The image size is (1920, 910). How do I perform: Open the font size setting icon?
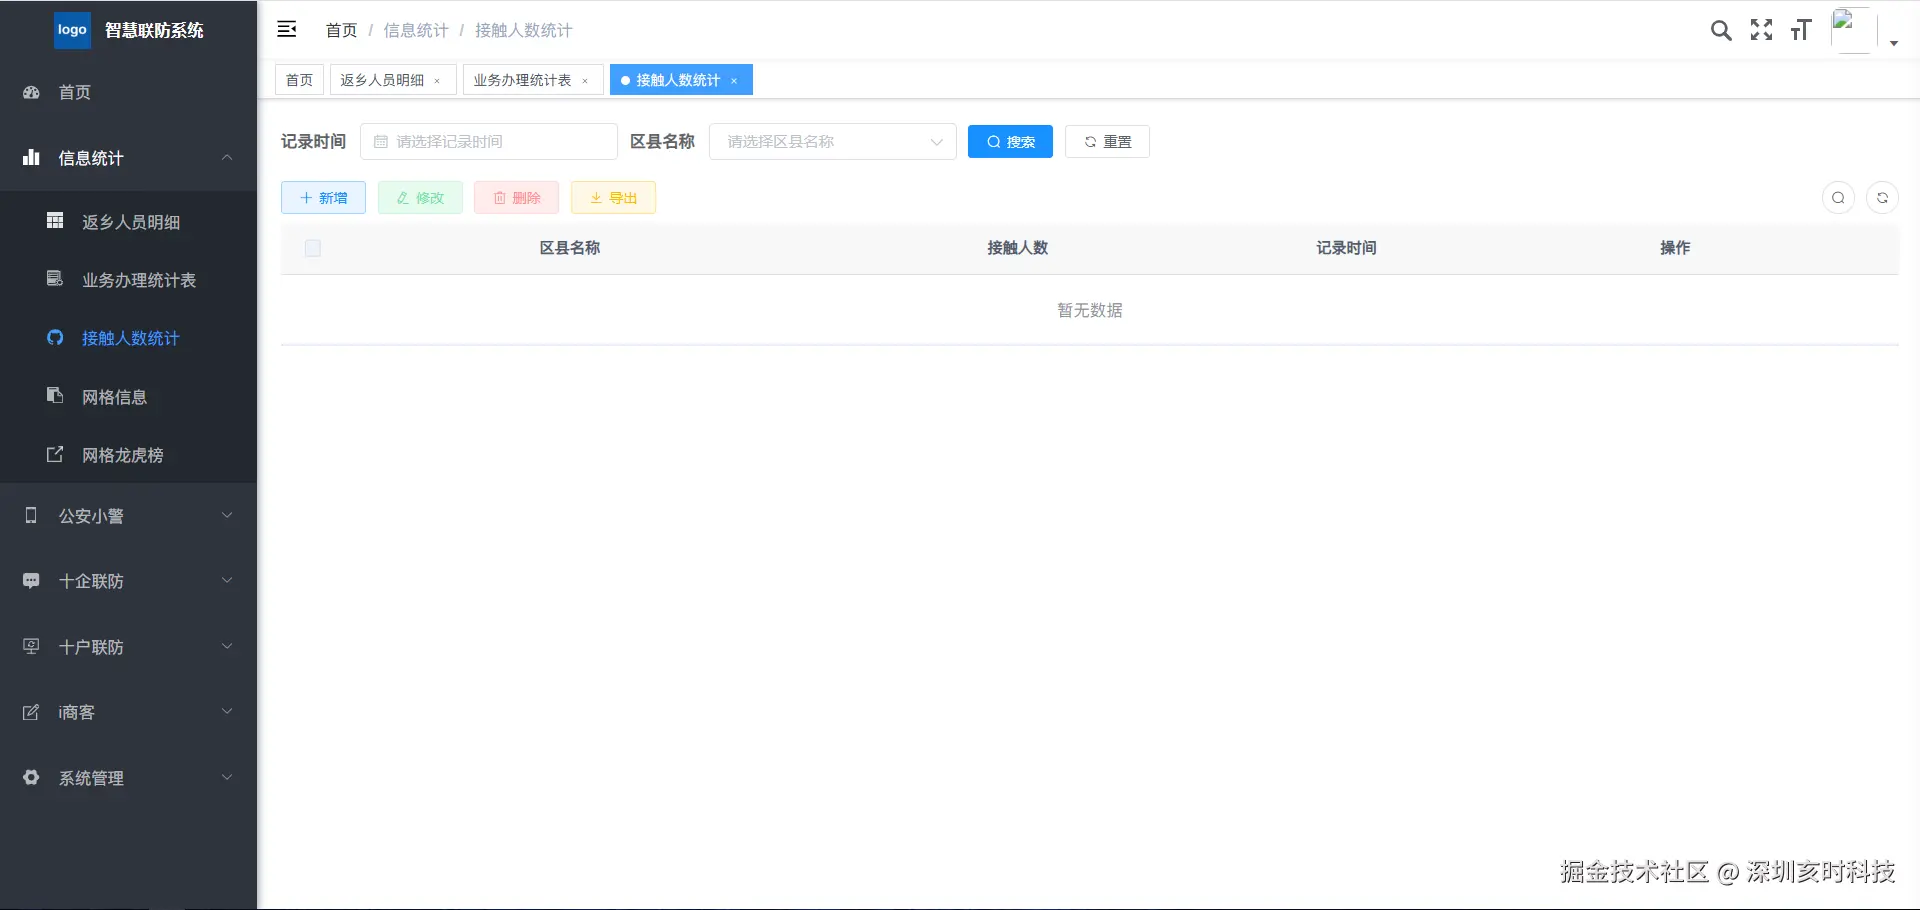click(1801, 30)
